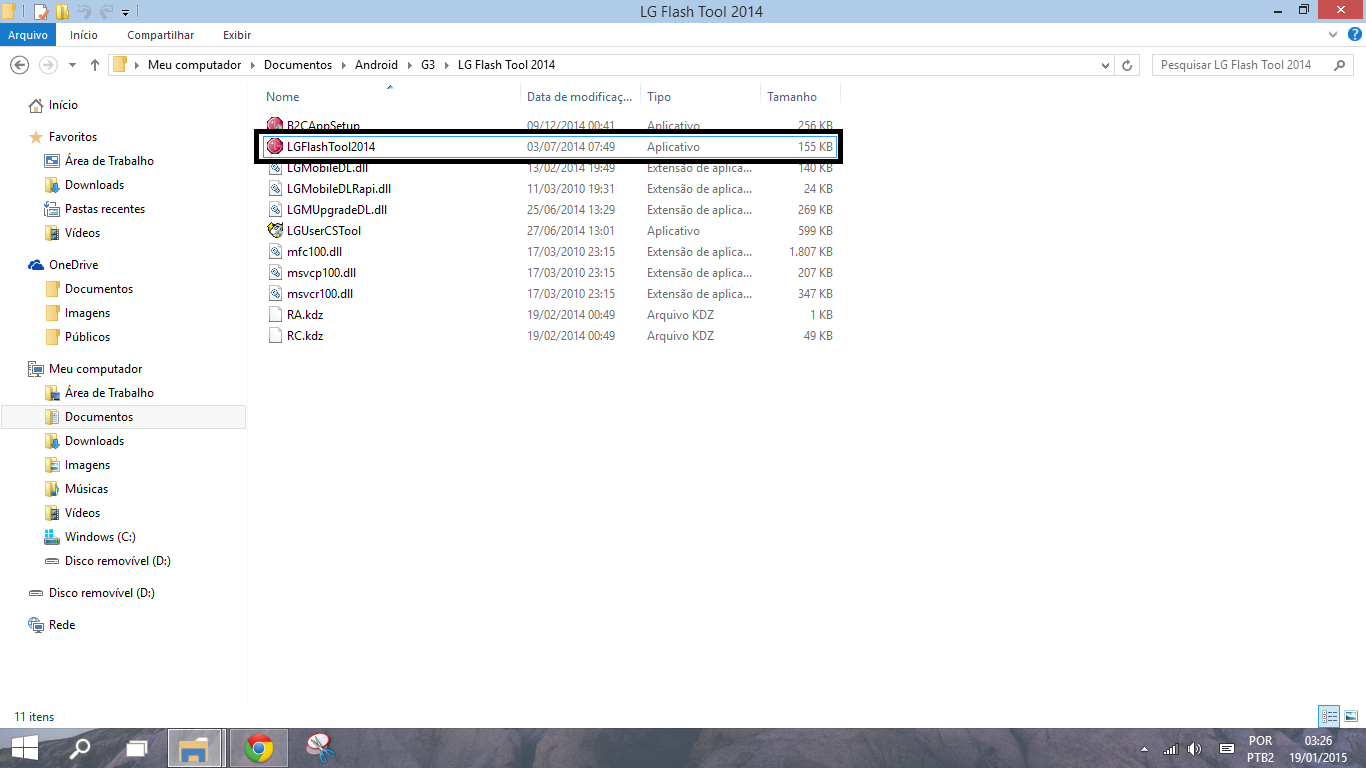
Task: Click the volume speaker tray icon
Action: [1194, 749]
